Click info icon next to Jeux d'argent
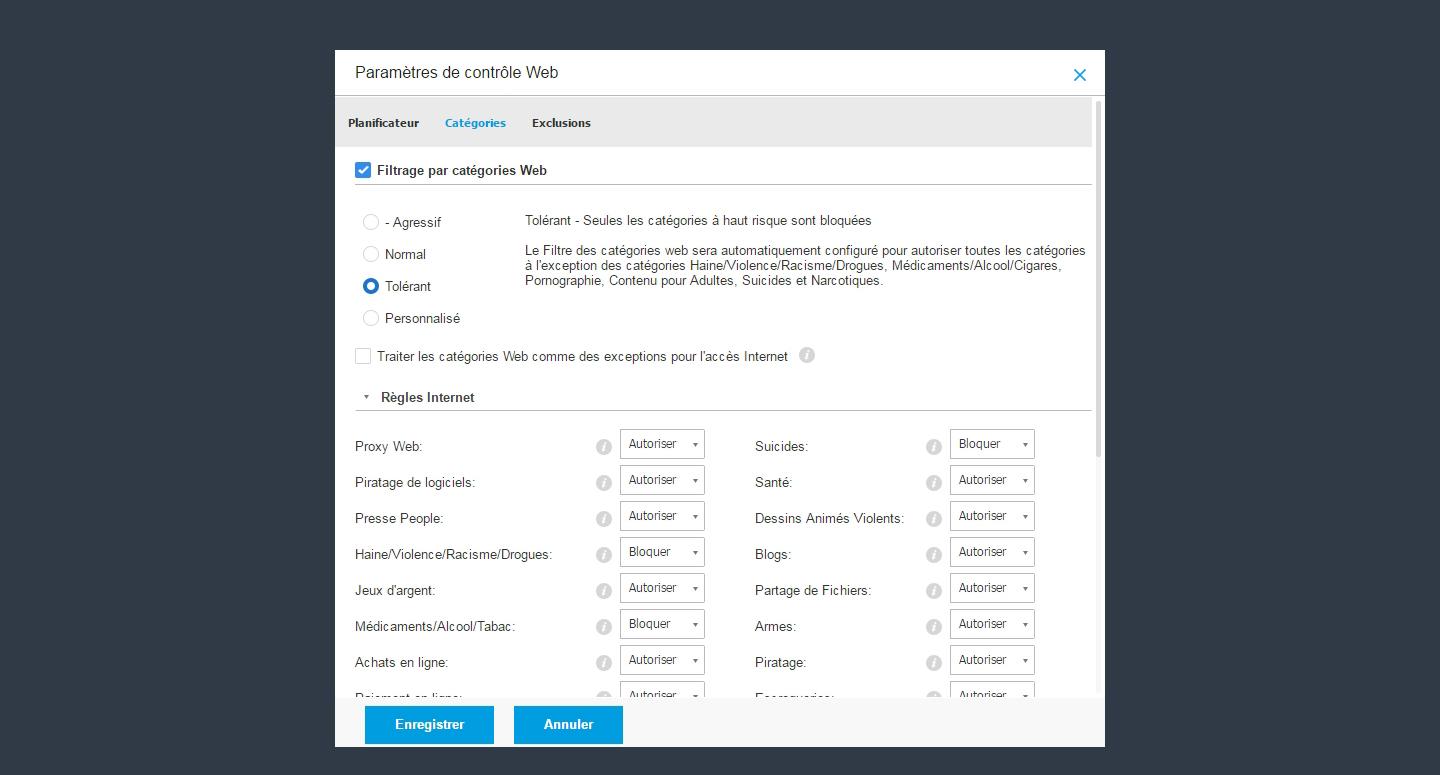 click(x=603, y=591)
